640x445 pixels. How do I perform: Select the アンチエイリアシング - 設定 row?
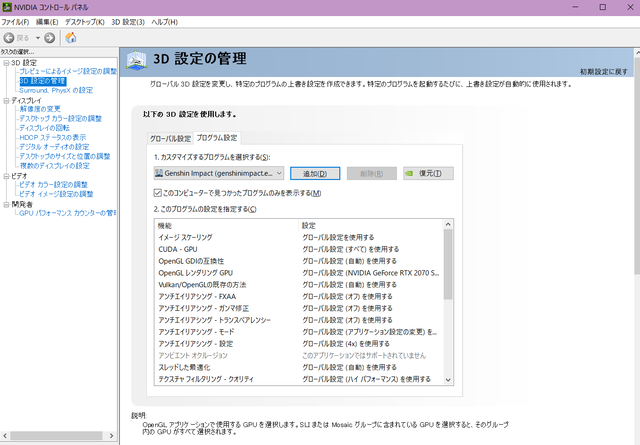(299, 344)
